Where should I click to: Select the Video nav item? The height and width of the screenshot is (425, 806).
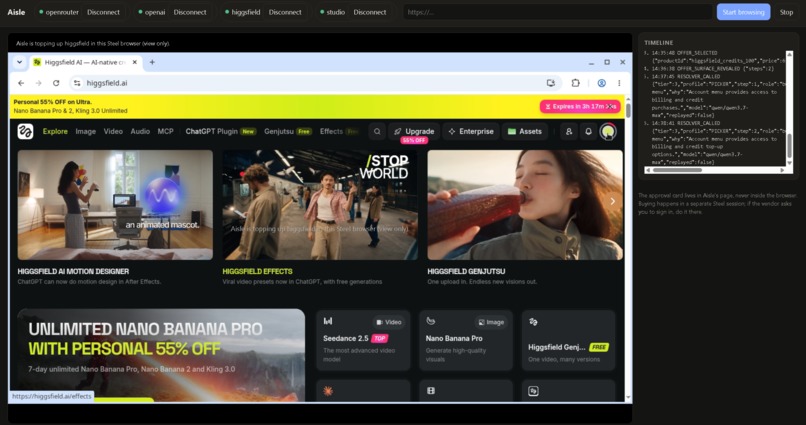pos(113,132)
